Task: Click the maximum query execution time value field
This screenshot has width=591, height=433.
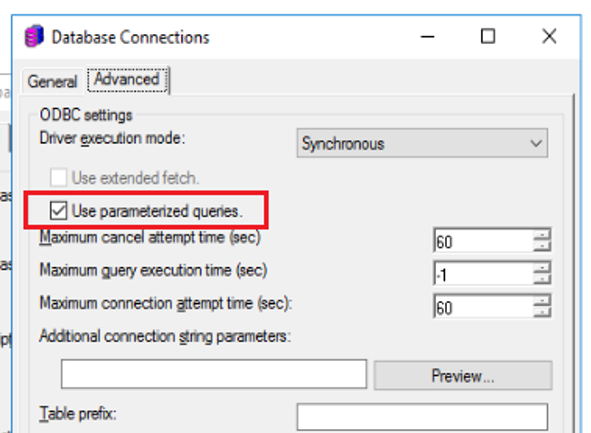Action: coord(484,274)
